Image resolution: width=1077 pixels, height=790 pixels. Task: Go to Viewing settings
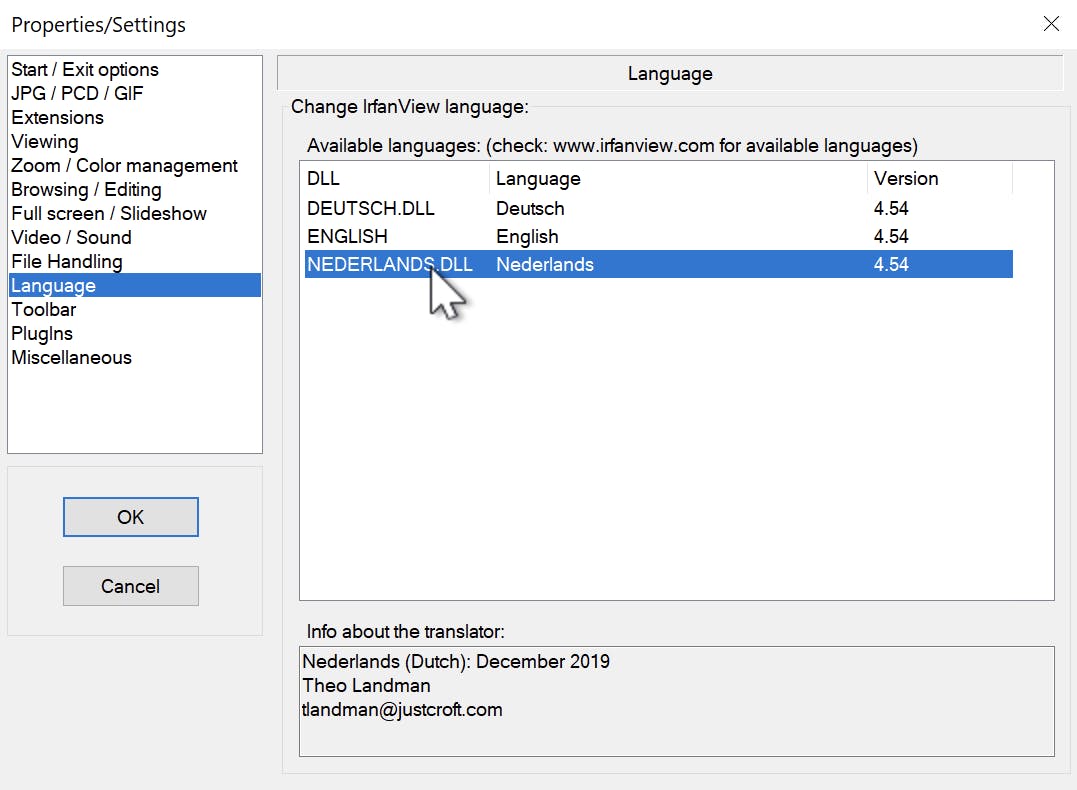click(45, 142)
